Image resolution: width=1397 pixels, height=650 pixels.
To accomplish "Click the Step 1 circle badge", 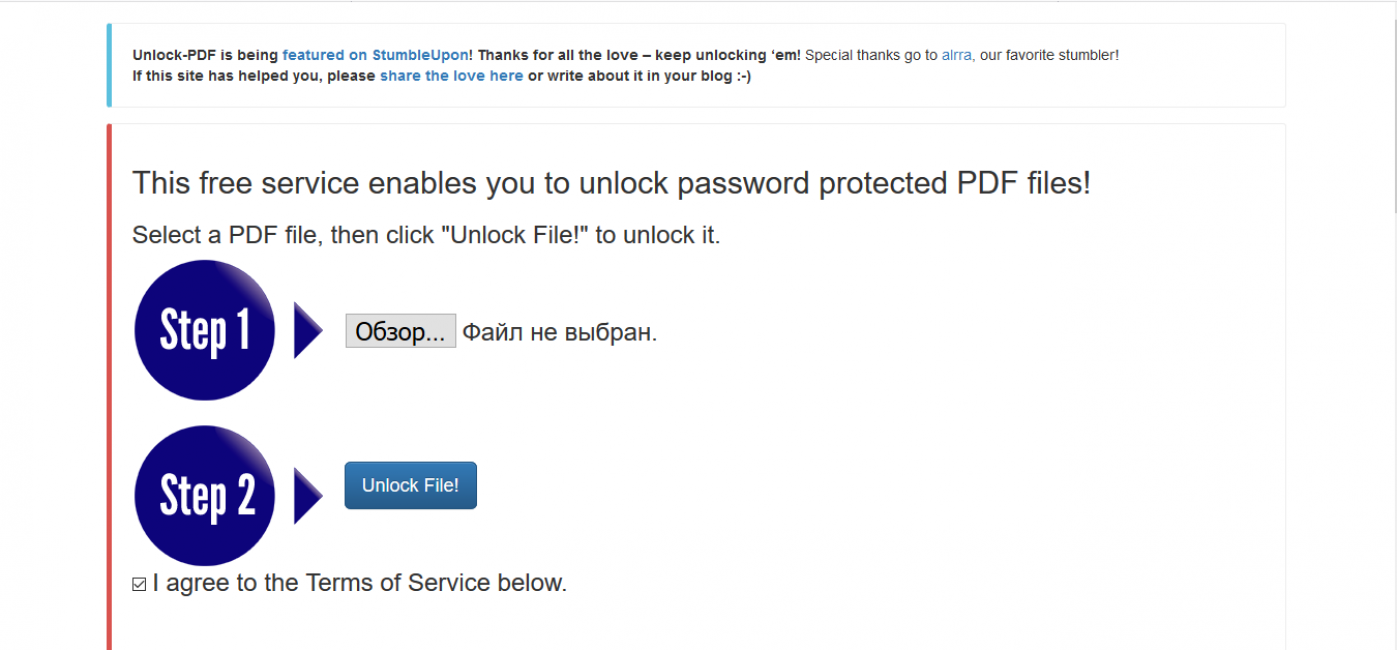I will [204, 330].
